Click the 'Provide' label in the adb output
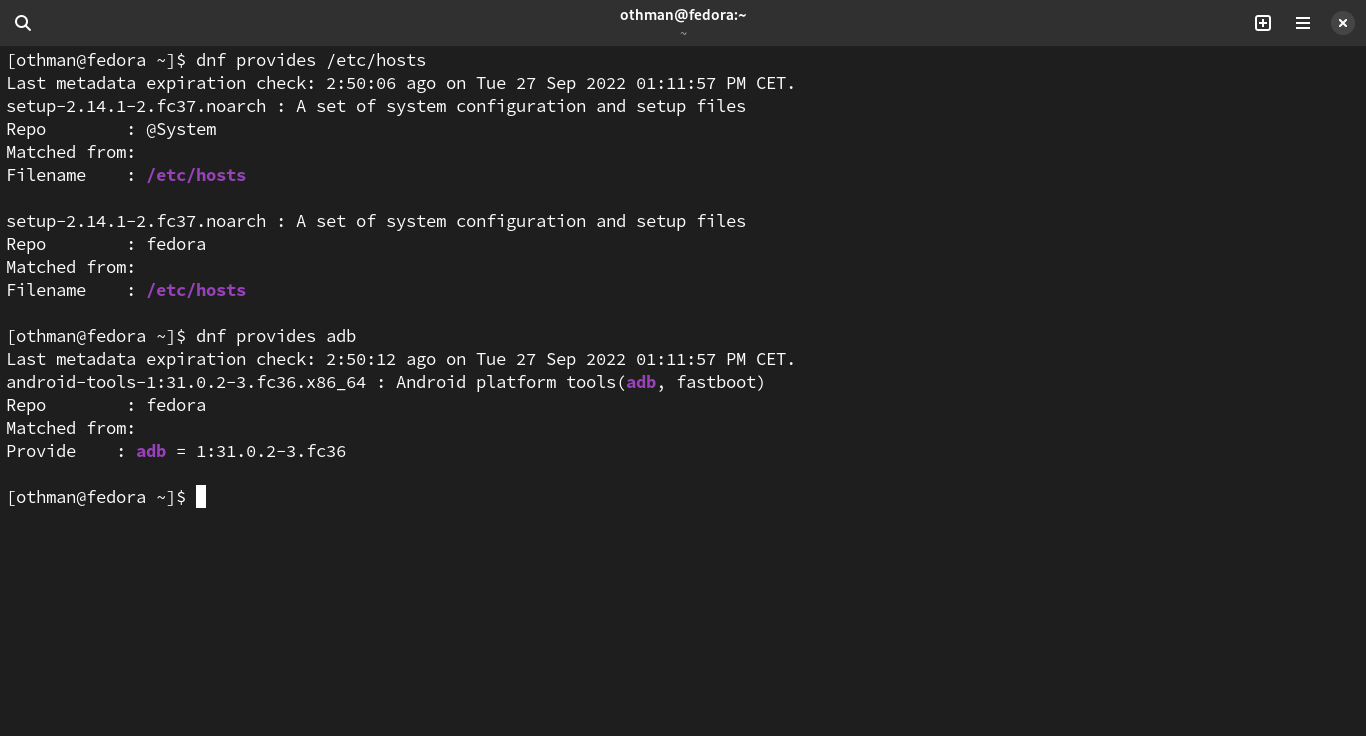The image size is (1366, 736). [41, 451]
